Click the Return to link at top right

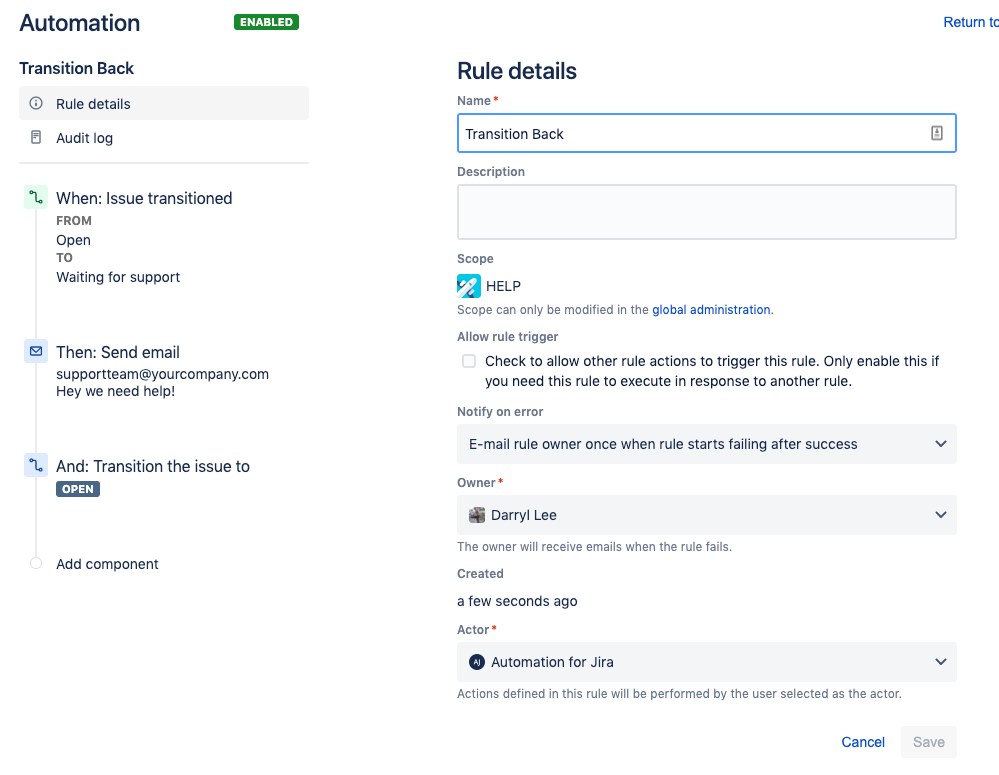point(970,22)
